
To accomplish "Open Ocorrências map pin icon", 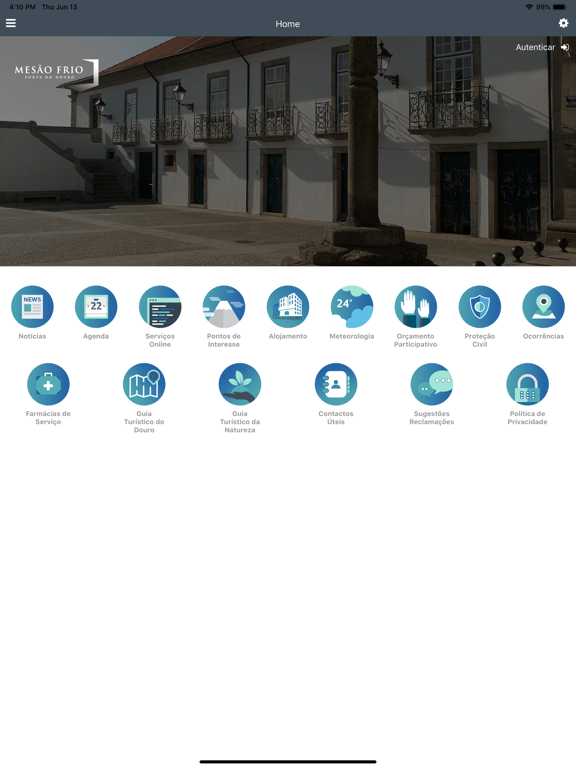I will pyautogui.click(x=544, y=307).
